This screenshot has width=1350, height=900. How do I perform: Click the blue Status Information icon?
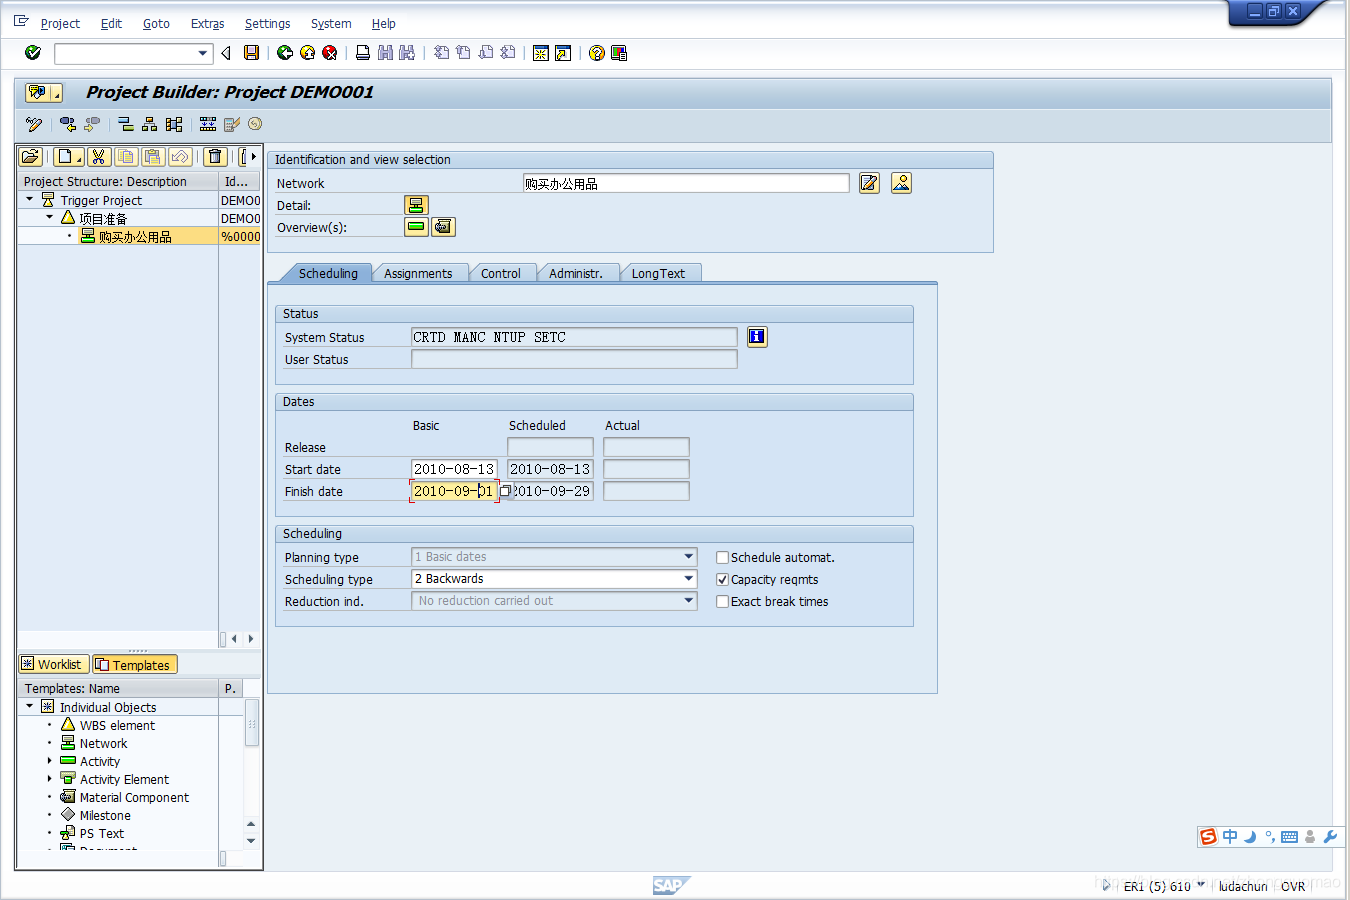(x=757, y=337)
